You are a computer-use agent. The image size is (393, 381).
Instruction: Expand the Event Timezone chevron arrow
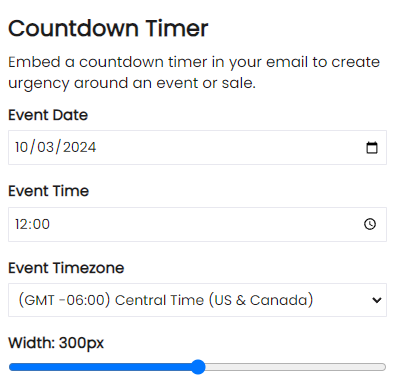click(x=377, y=300)
